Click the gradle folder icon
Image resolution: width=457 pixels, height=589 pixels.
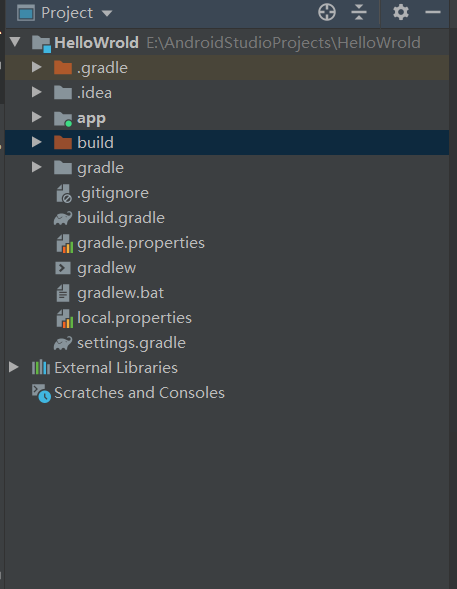[63, 168]
